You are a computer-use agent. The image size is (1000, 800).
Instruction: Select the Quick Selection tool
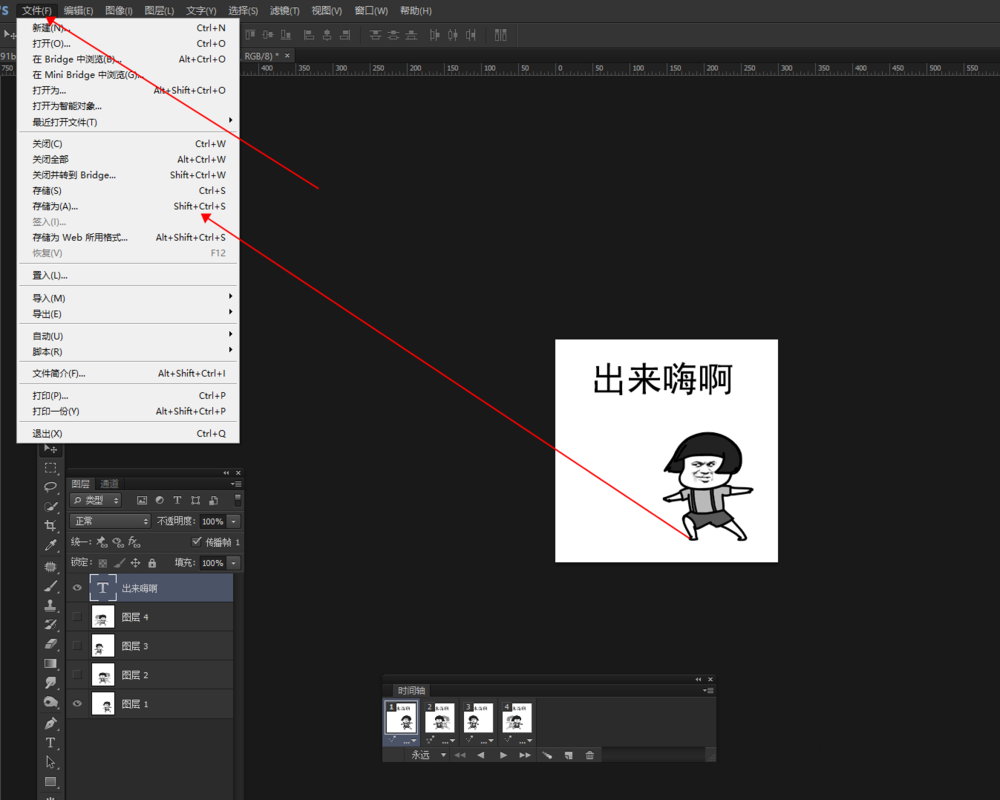tap(50, 507)
